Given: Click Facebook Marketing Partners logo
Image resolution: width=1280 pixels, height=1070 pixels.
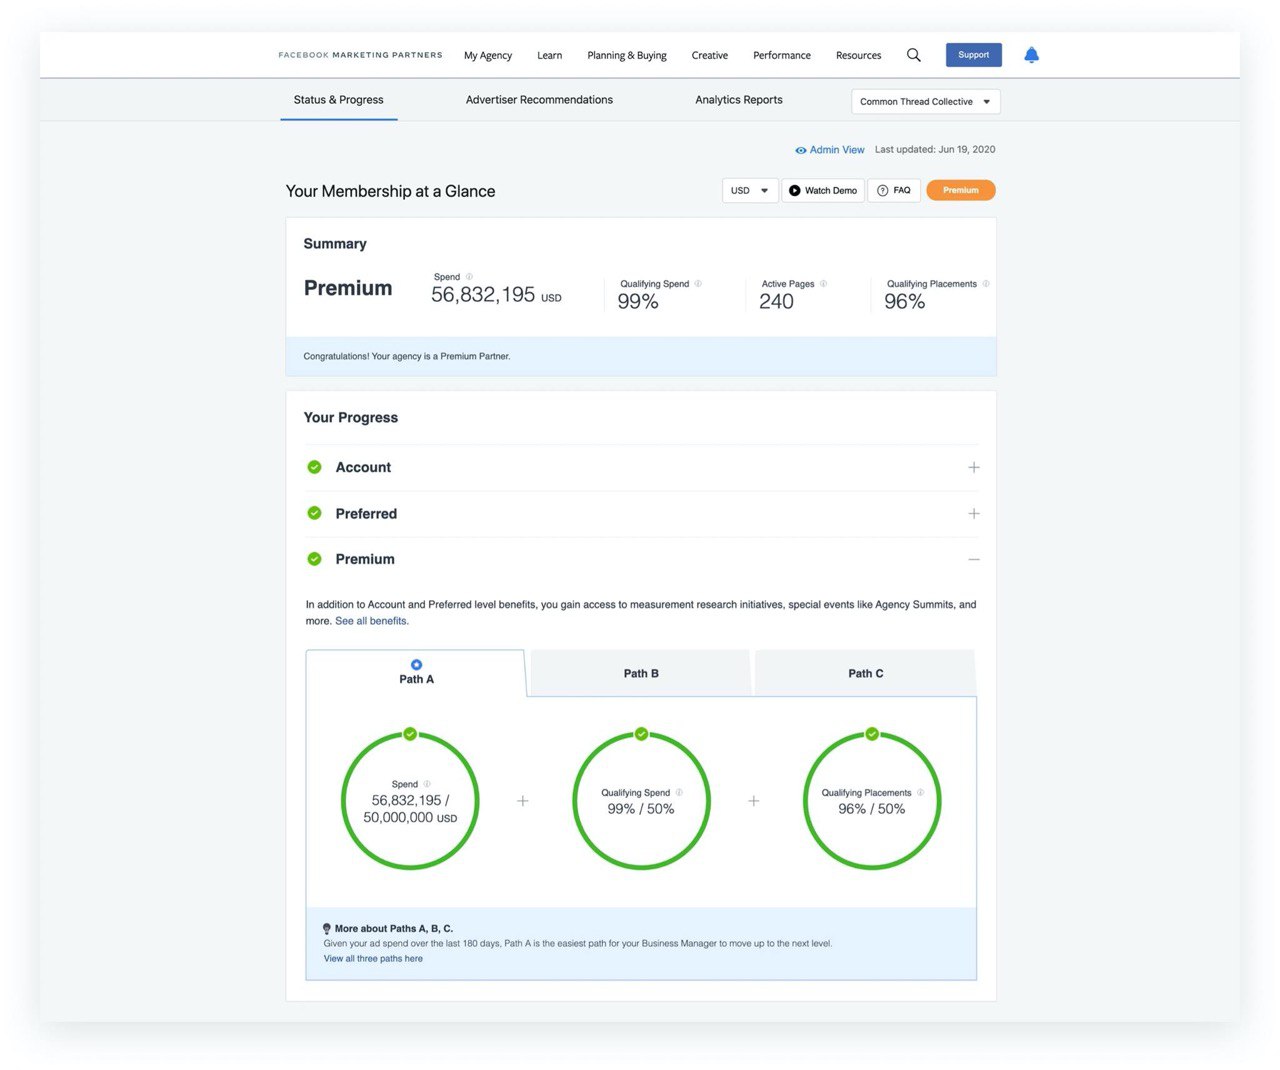Looking at the screenshot, I should pyautogui.click(x=360, y=55).
